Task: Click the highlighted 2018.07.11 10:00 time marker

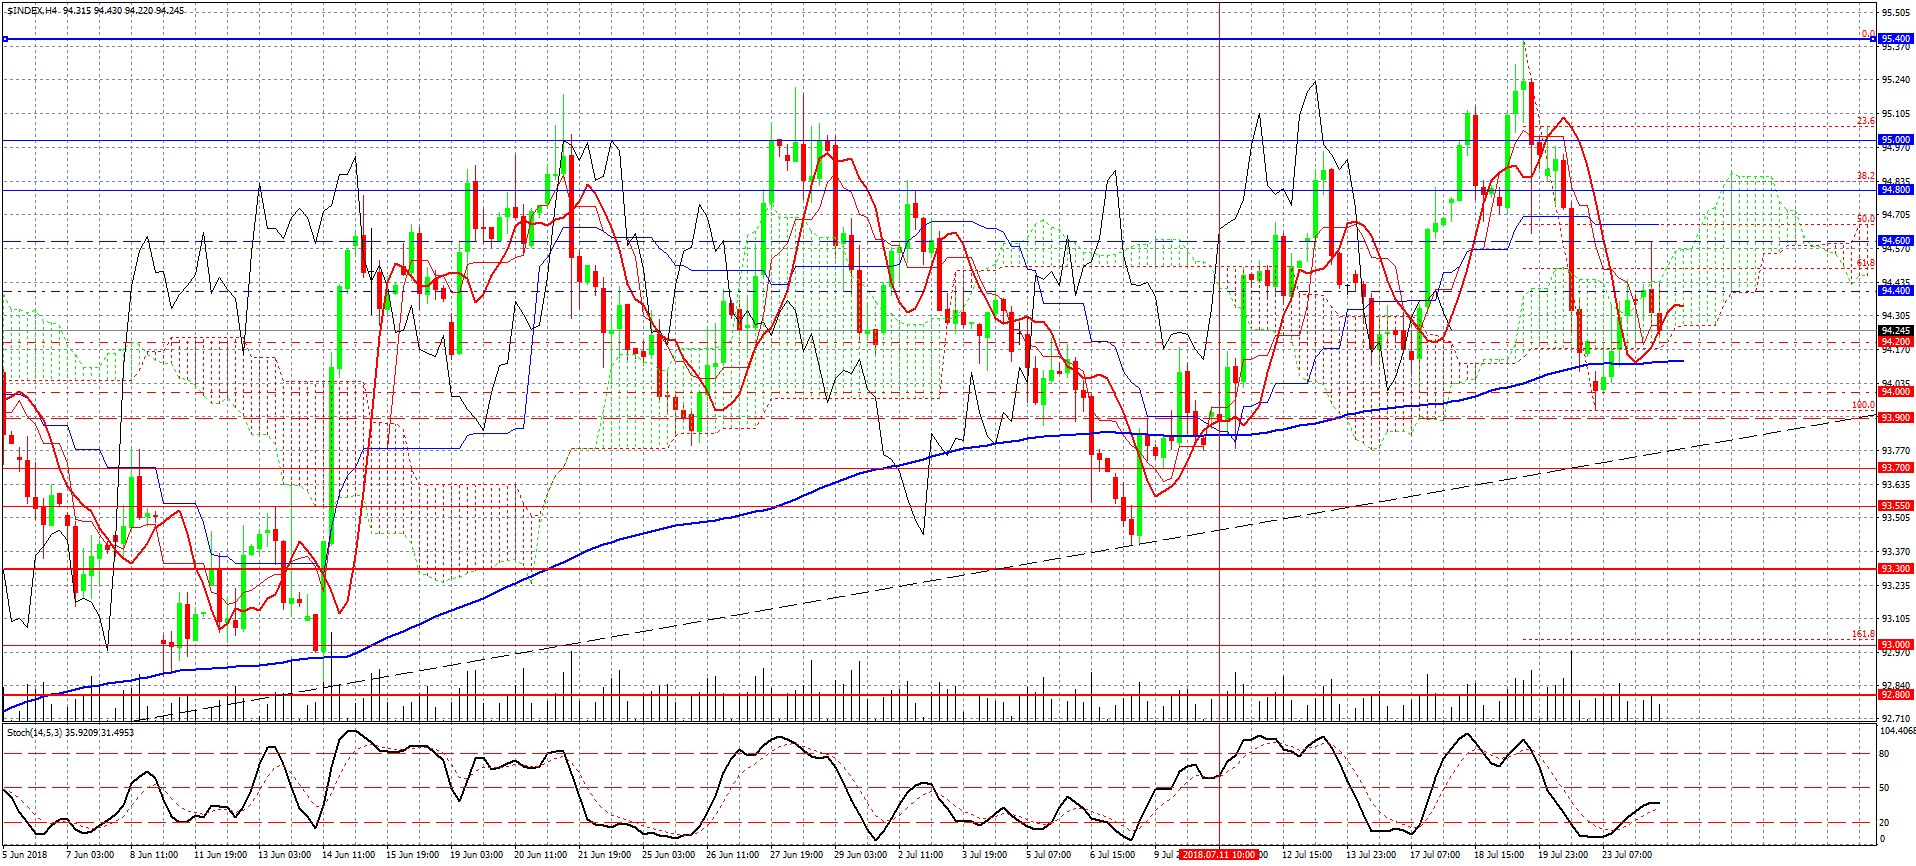Action: coord(1218,855)
